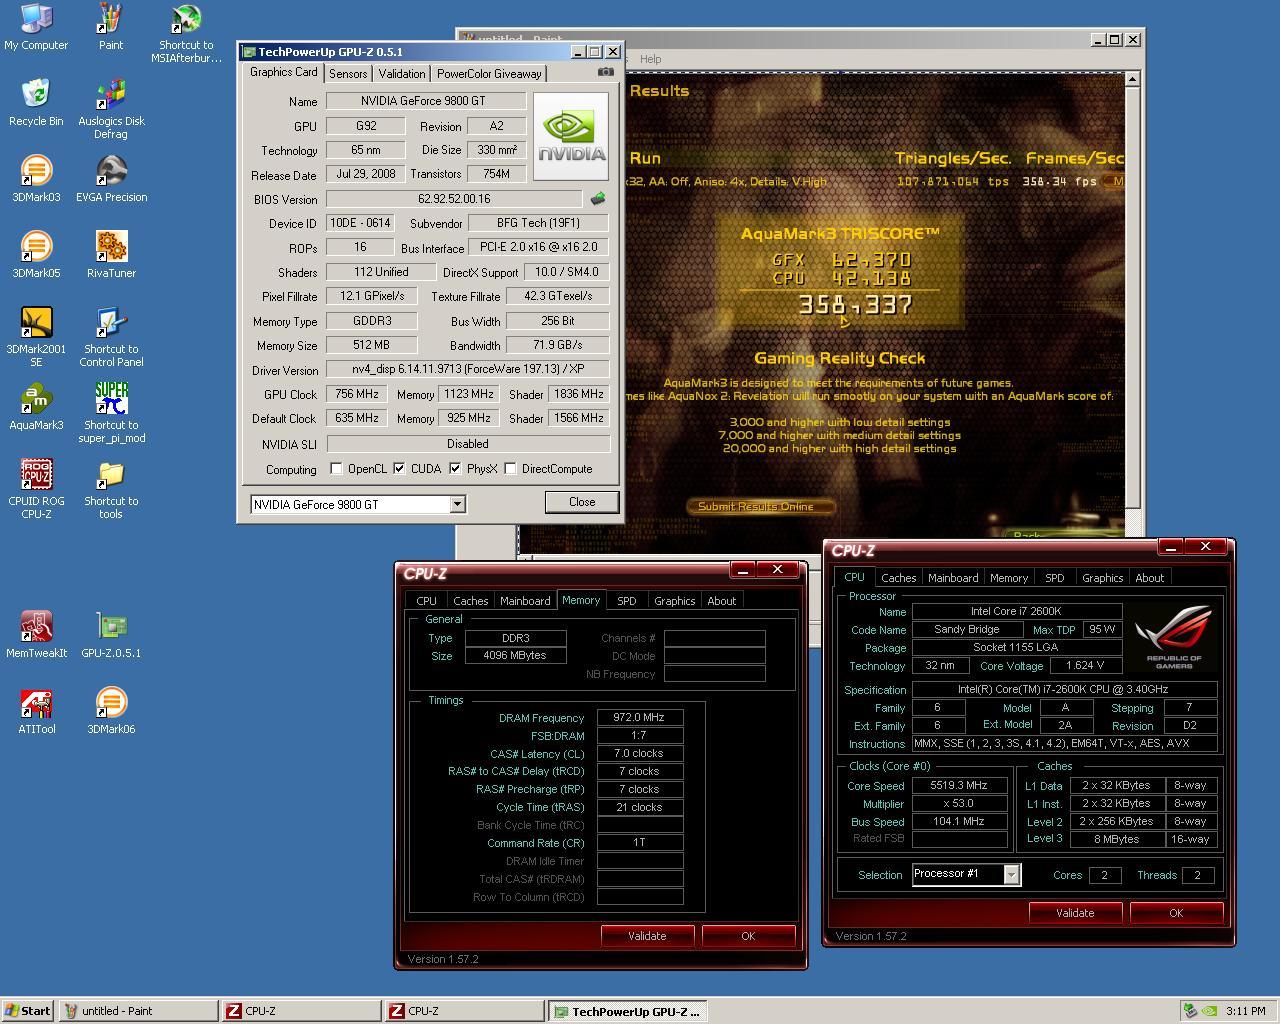This screenshot has height=1024, width=1280.
Task: Click the GPU-Z screenshot camera icon
Action: point(605,72)
